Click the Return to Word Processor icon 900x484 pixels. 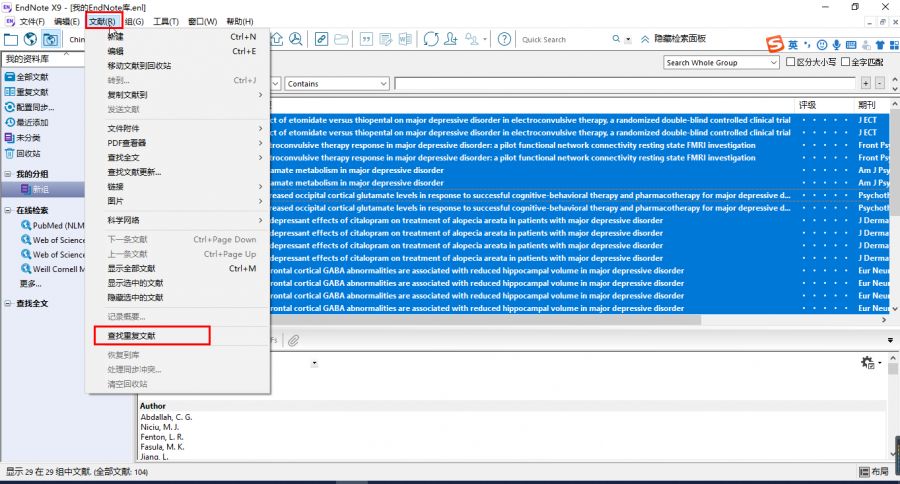pyautogui.click(x=405, y=39)
